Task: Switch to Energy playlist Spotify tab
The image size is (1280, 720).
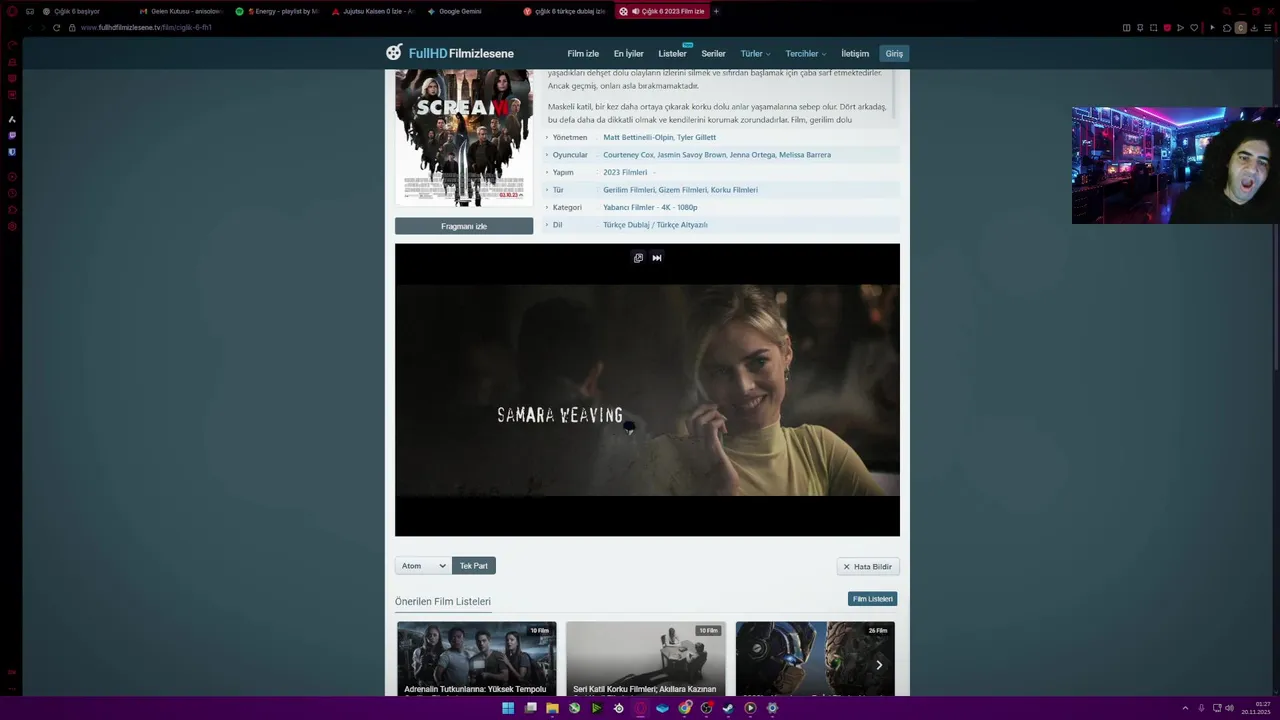Action: click(x=277, y=11)
